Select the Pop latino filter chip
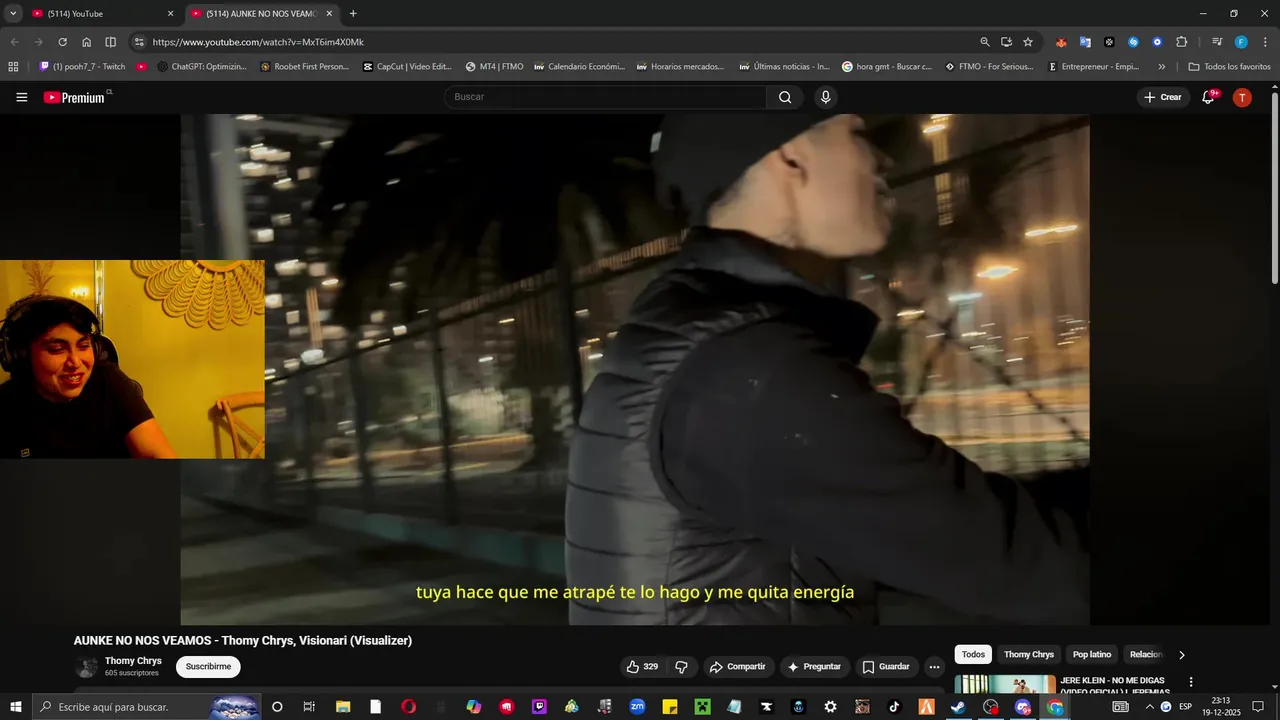This screenshot has height=720, width=1280. click(1092, 655)
